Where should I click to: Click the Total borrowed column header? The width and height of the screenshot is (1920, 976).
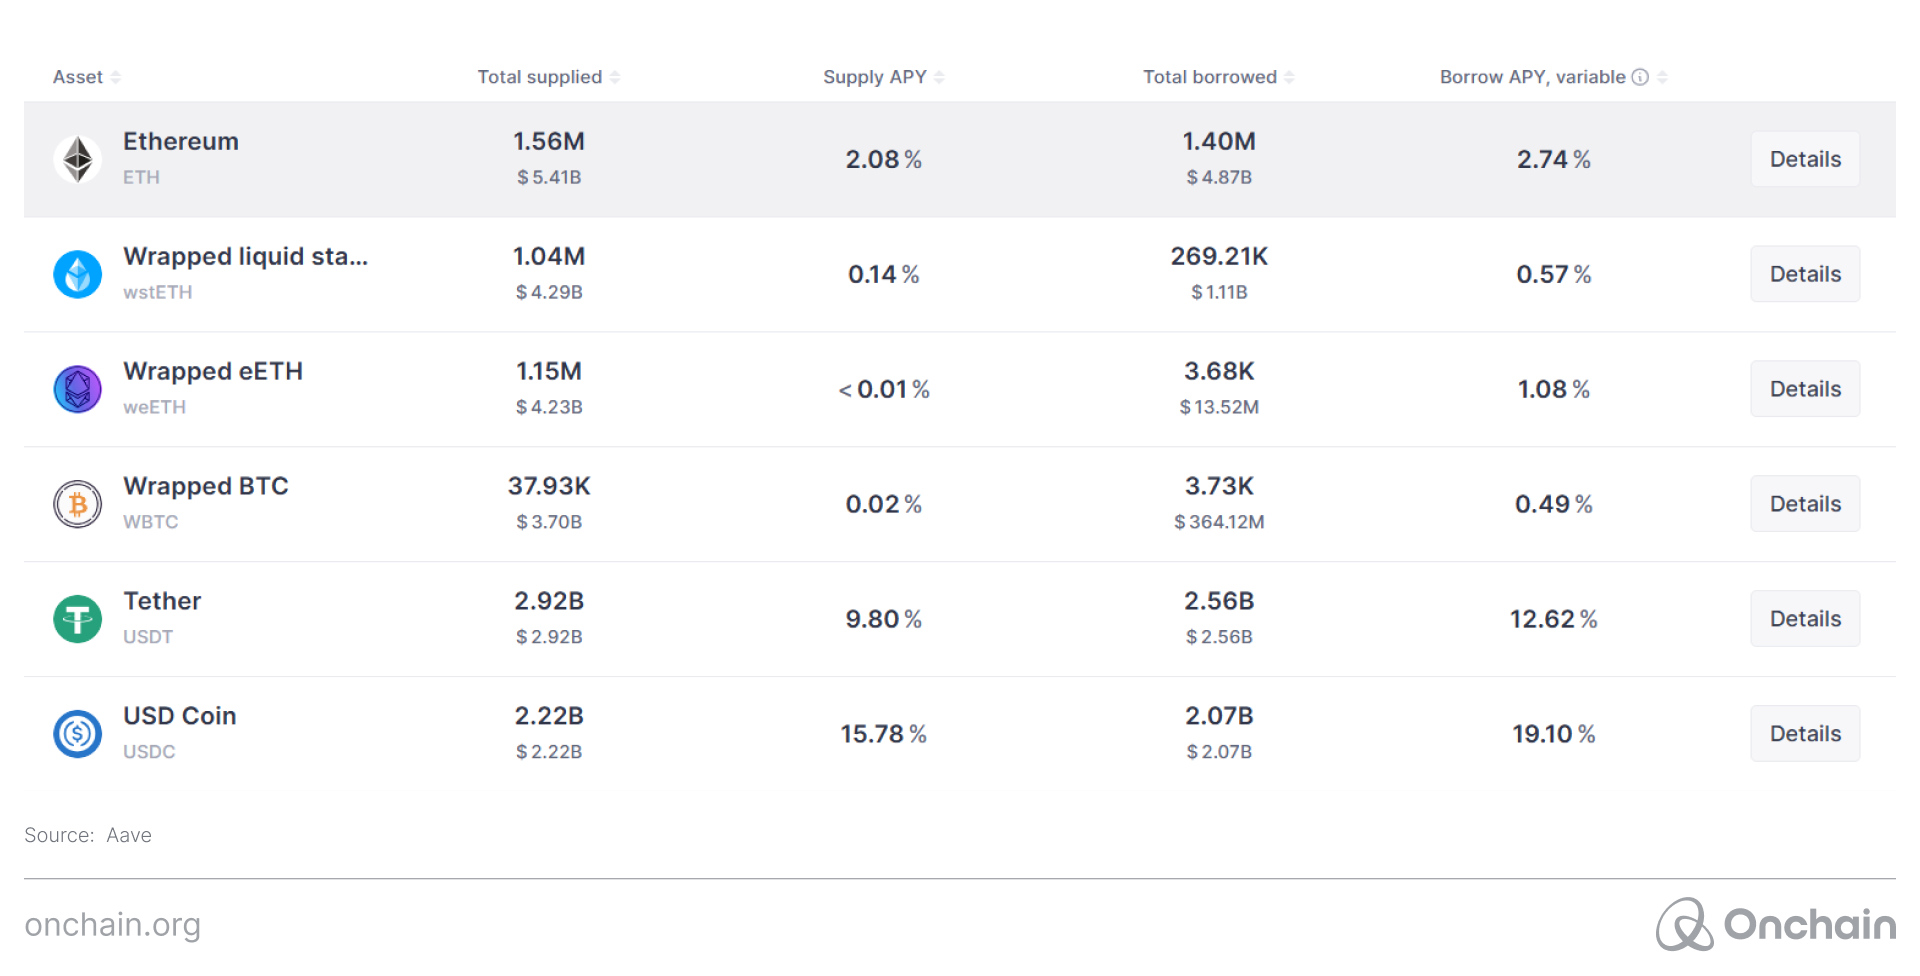1210,77
